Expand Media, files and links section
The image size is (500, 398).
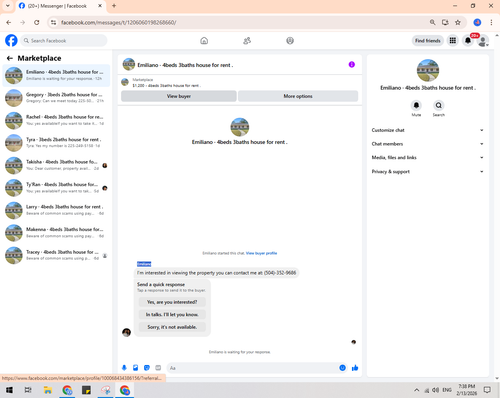click(x=428, y=157)
